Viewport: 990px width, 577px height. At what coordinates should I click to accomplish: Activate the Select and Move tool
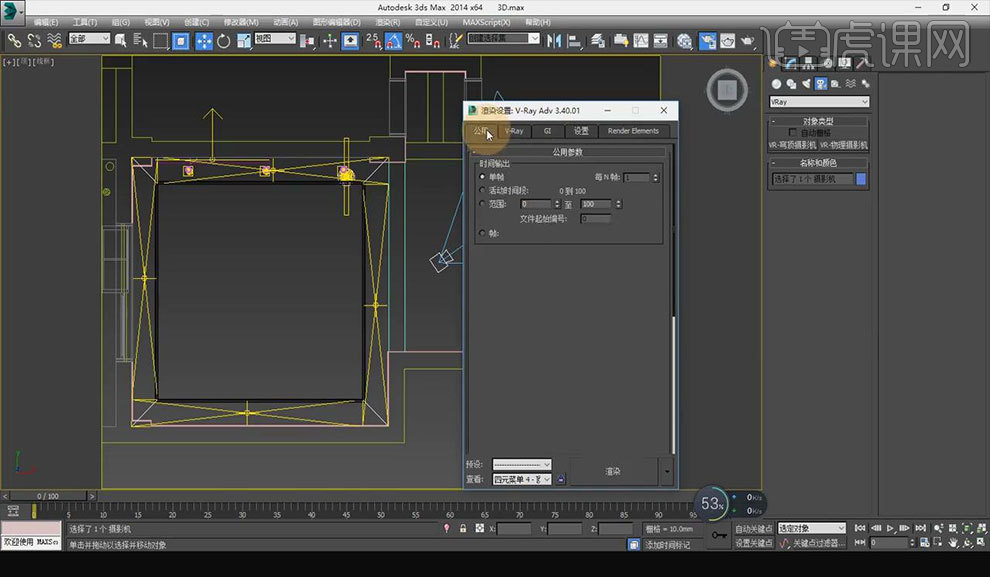coord(203,41)
